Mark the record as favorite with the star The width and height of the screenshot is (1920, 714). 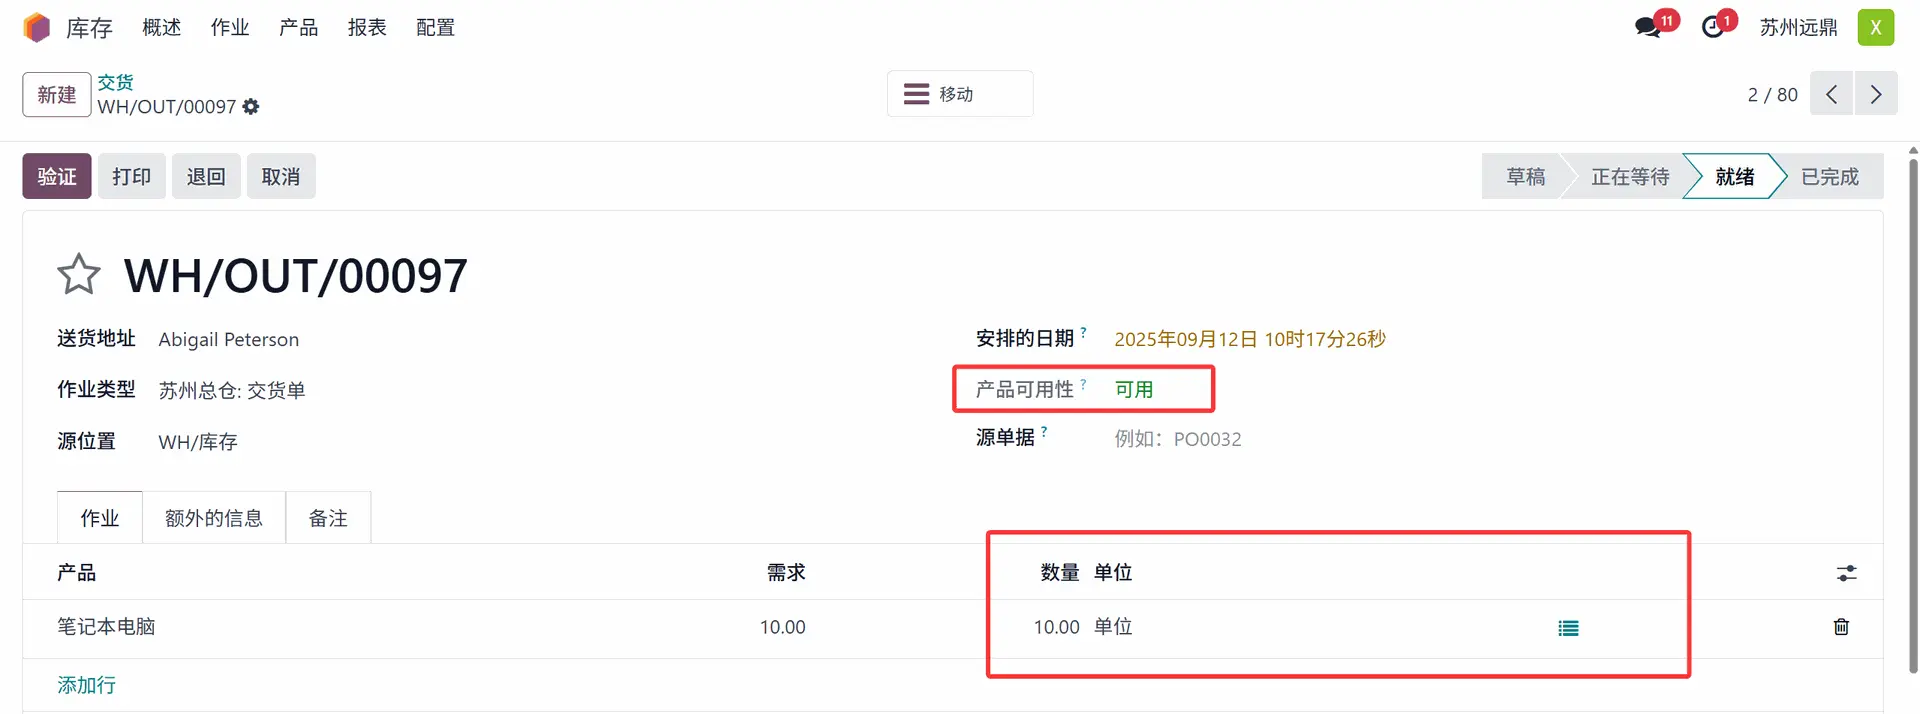(79, 275)
